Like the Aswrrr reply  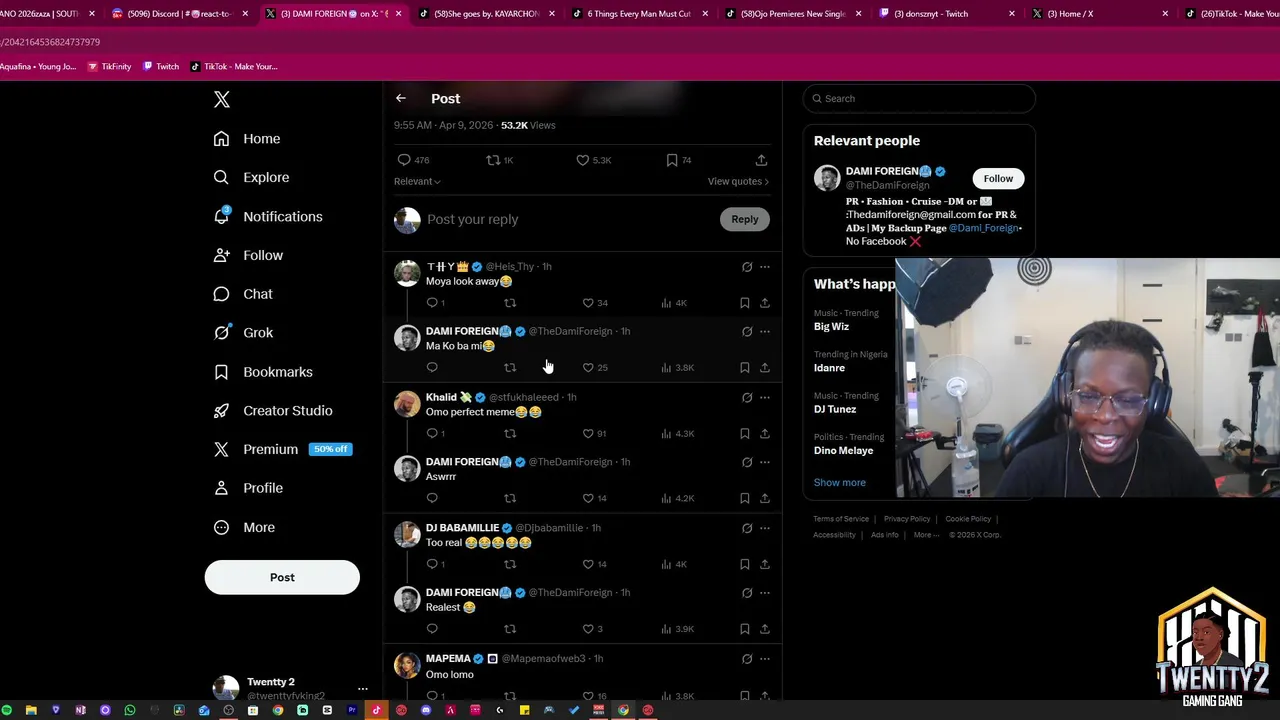tap(588, 498)
